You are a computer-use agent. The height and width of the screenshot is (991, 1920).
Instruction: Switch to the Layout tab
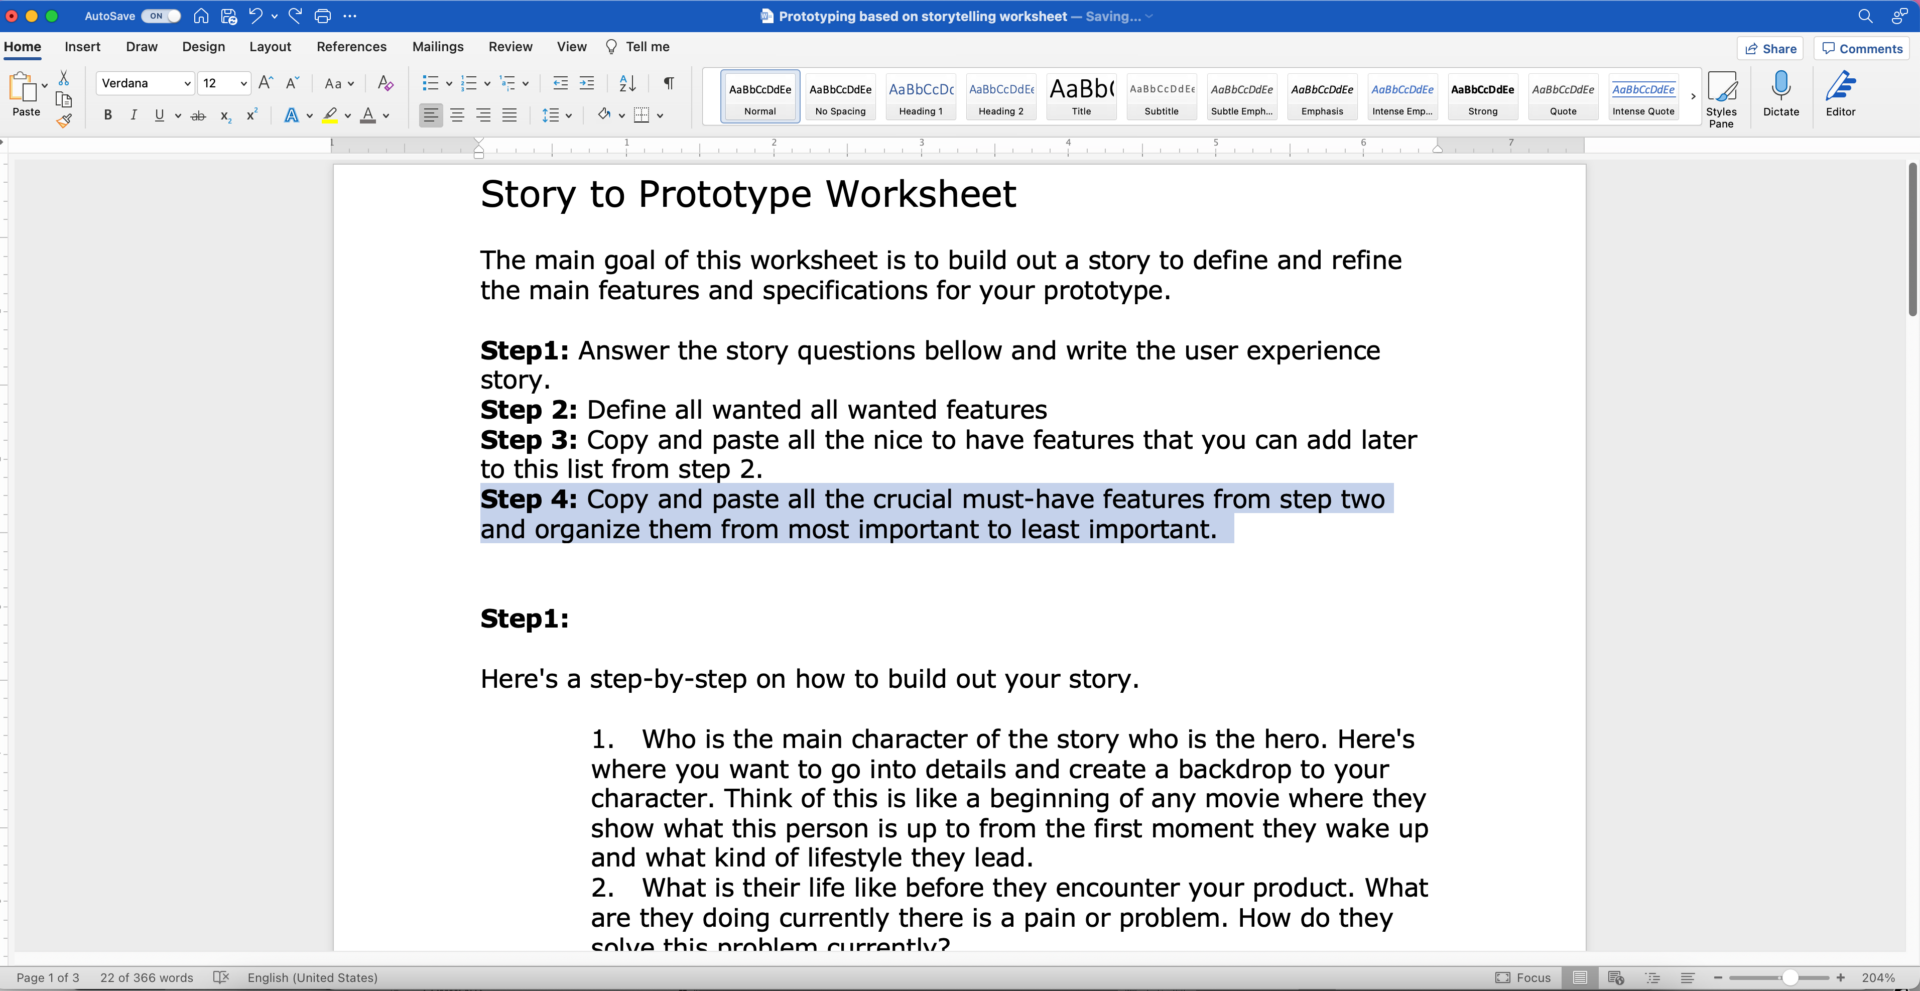[270, 47]
